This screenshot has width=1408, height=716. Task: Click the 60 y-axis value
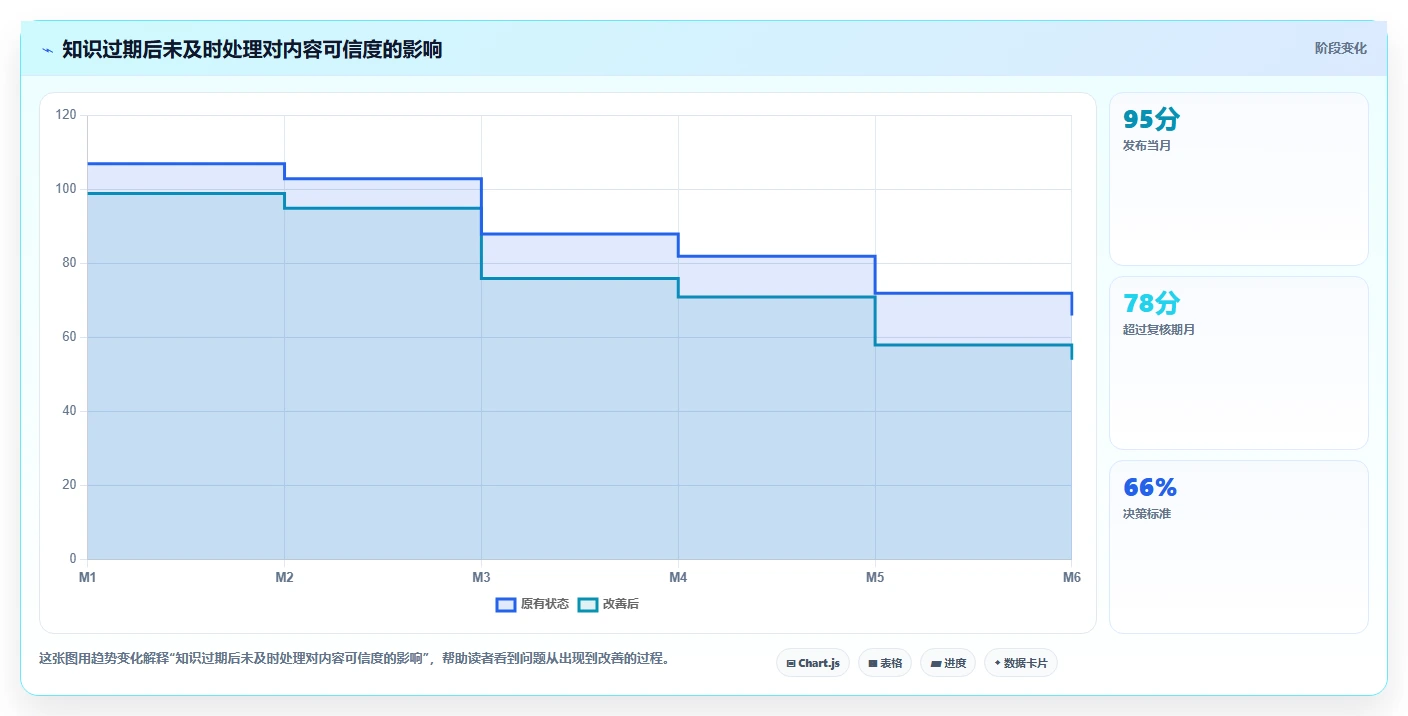[x=69, y=337]
